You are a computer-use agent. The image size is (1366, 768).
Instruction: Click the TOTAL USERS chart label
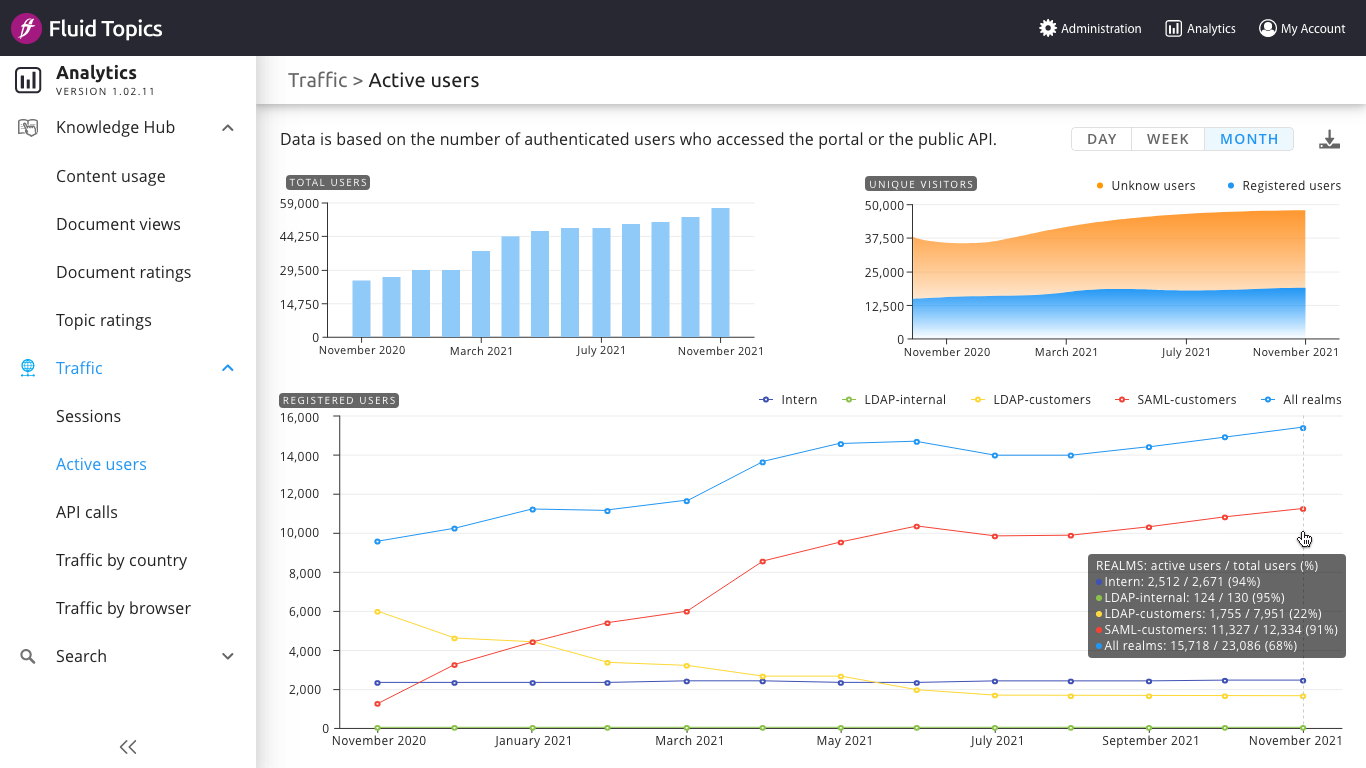pos(328,183)
